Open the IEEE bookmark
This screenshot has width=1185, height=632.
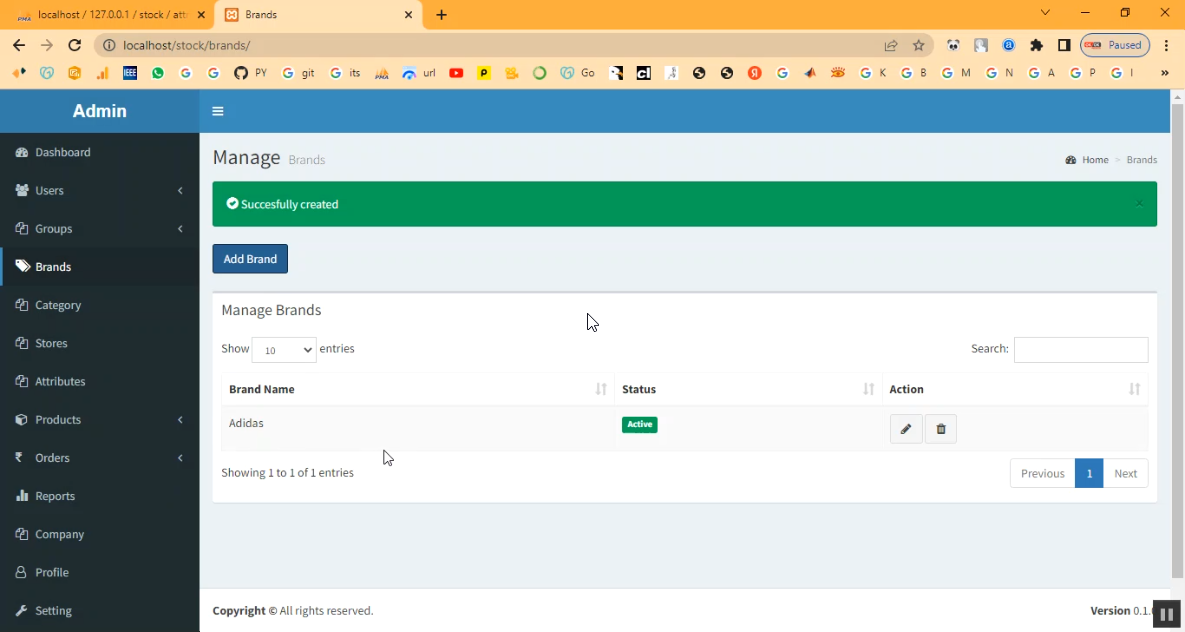pyautogui.click(x=130, y=73)
